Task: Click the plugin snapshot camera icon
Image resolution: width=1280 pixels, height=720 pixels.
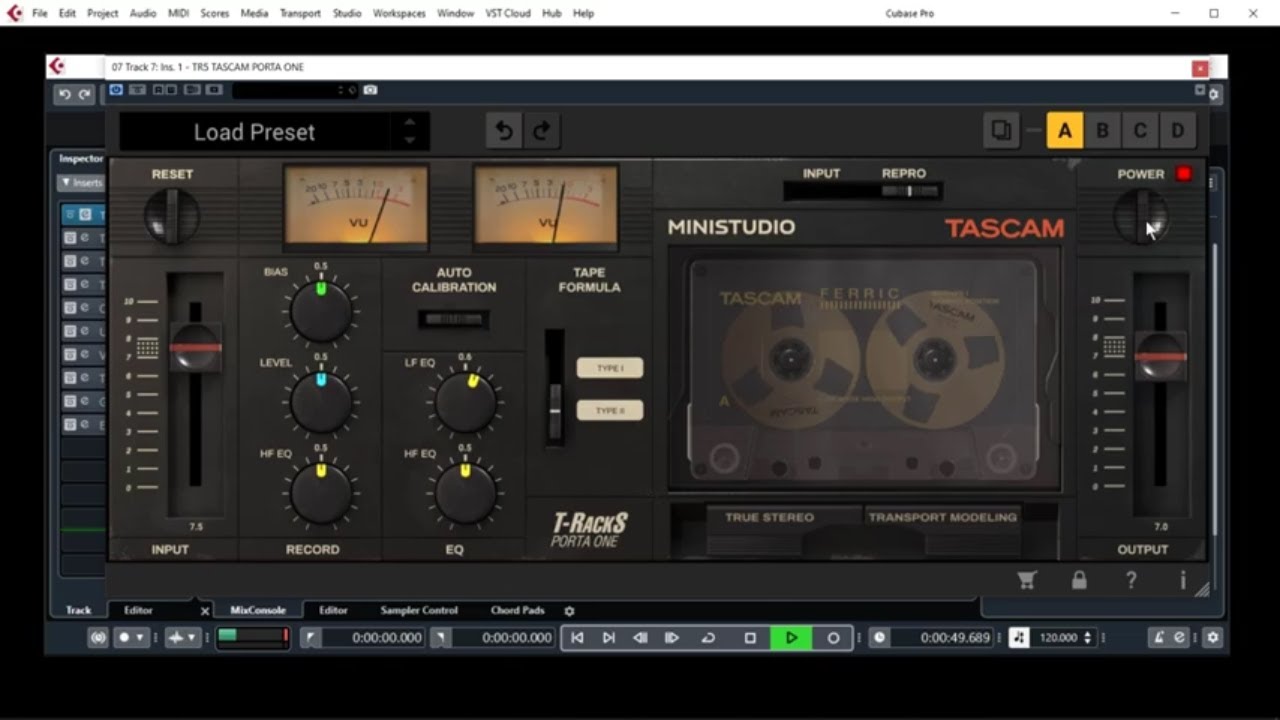Action: (370, 90)
